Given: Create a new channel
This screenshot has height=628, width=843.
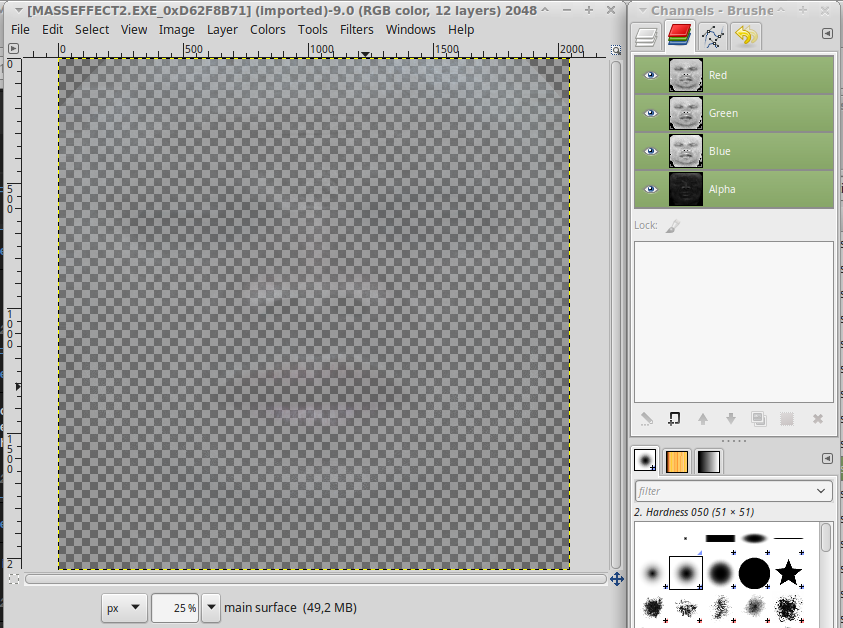Looking at the screenshot, I should [674, 419].
